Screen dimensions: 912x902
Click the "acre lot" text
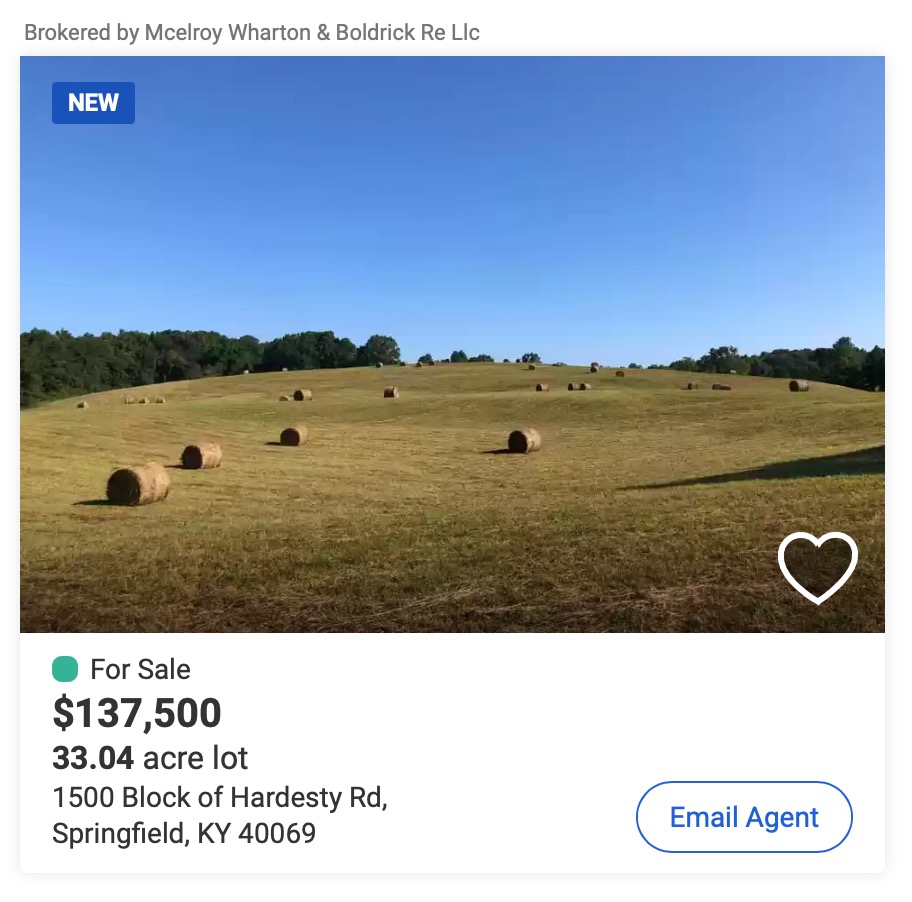pyautogui.click(x=196, y=758)
